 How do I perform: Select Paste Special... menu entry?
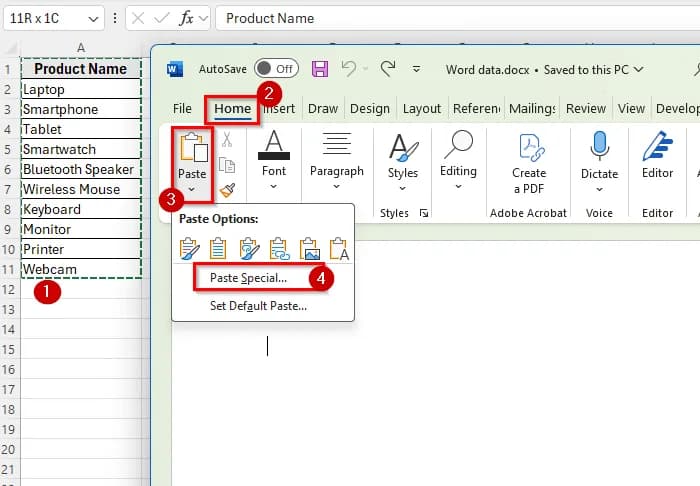click(248, 278)
